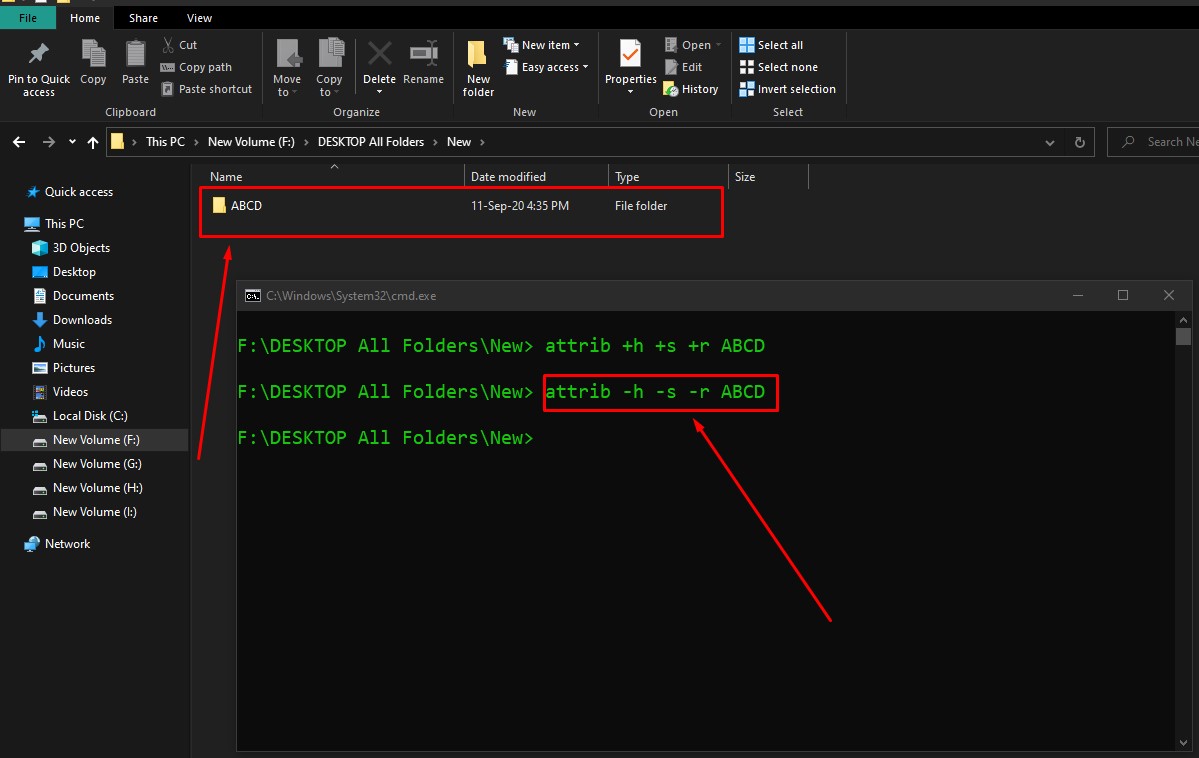Viewport: 1199px width, 758px height.
Task: Select New Volume (F:) in sidebar
Action: (96, 440)
